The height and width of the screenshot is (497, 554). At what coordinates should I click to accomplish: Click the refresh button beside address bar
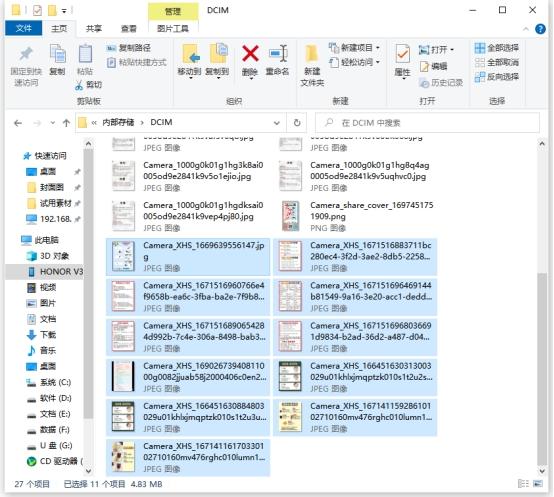pyautogui.click(x=297, y=123)
